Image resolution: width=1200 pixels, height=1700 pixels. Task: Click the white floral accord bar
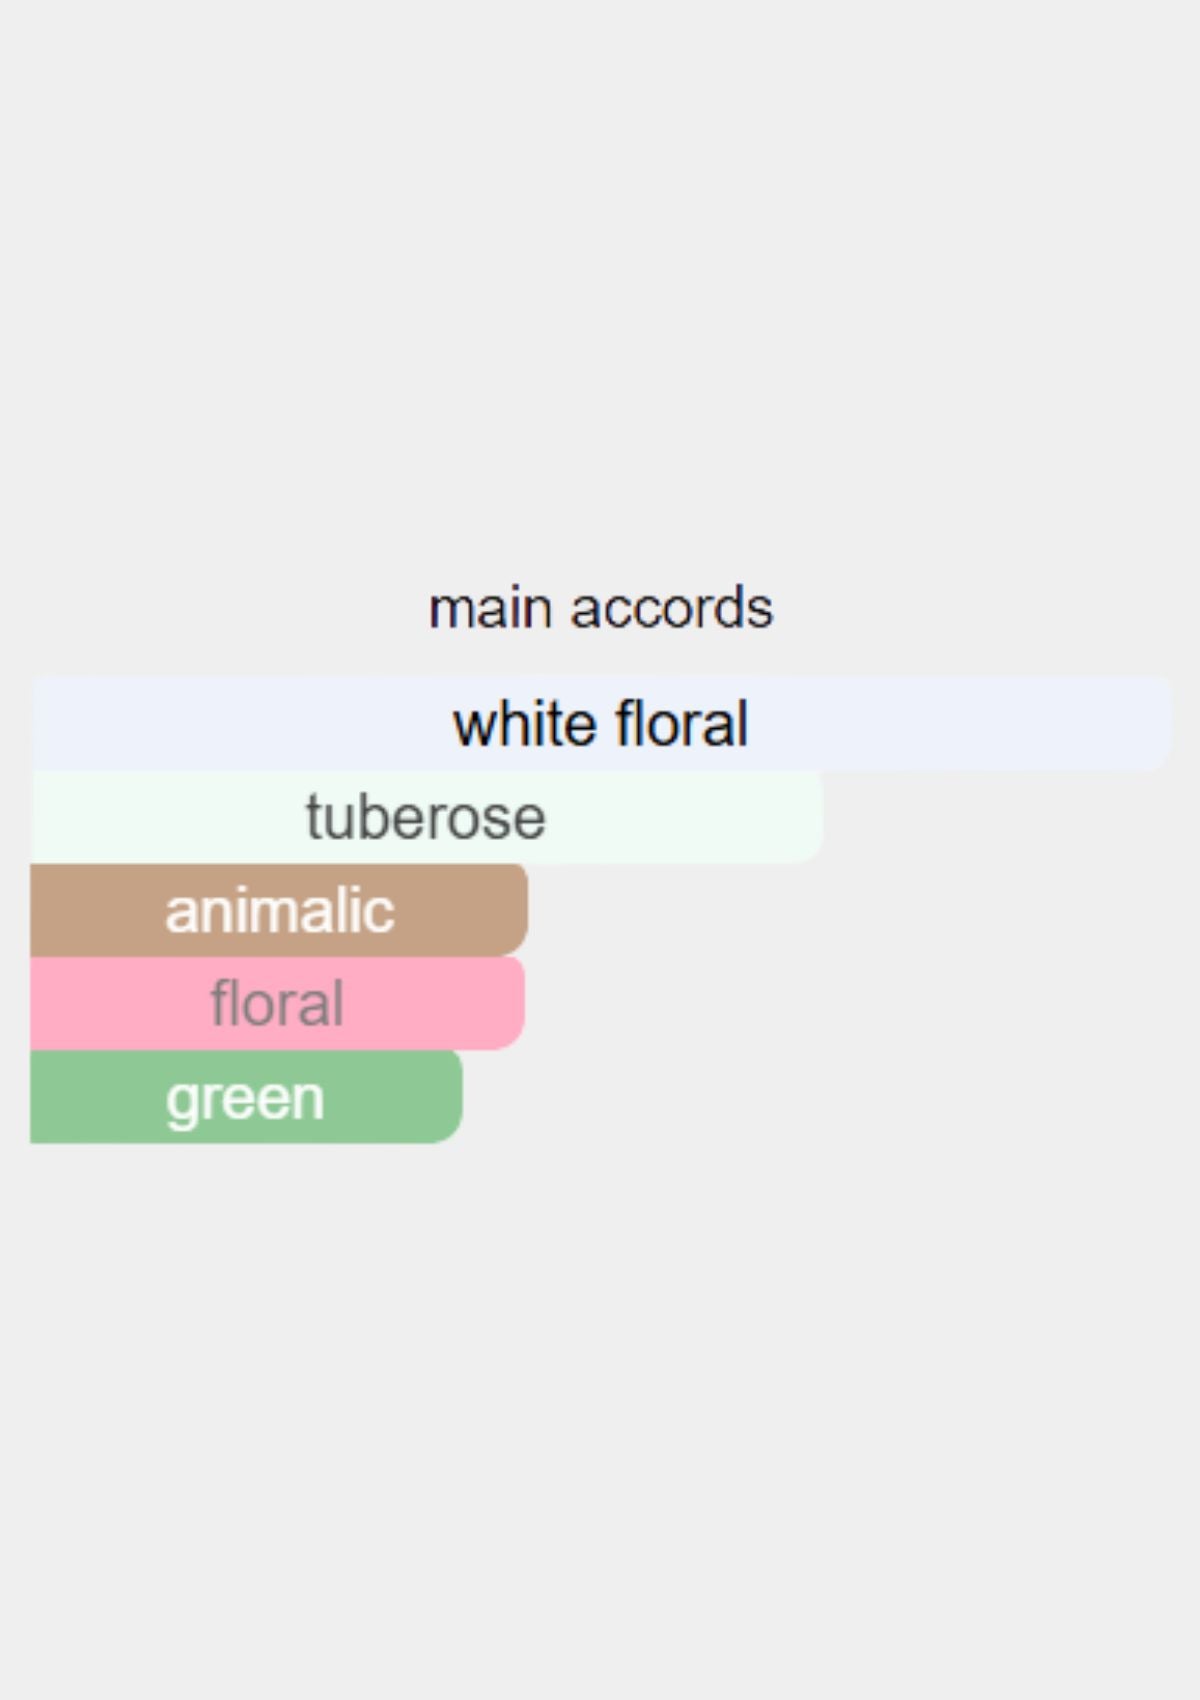click(601, 723)
